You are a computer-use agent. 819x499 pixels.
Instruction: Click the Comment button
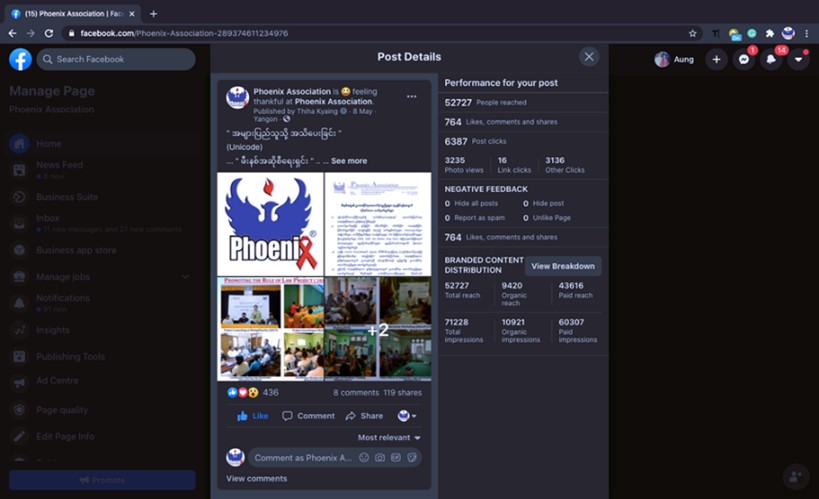(309, 416)
